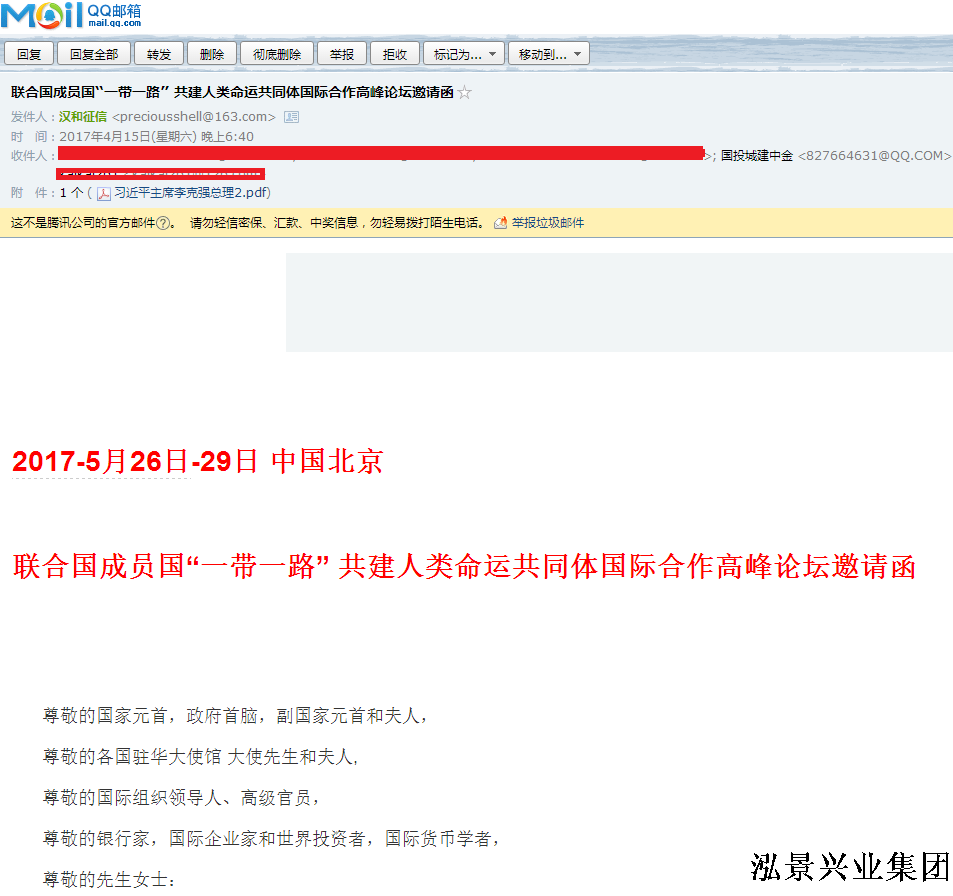Open the 标记为 (Mark as) dropdown

coord(462,54)
